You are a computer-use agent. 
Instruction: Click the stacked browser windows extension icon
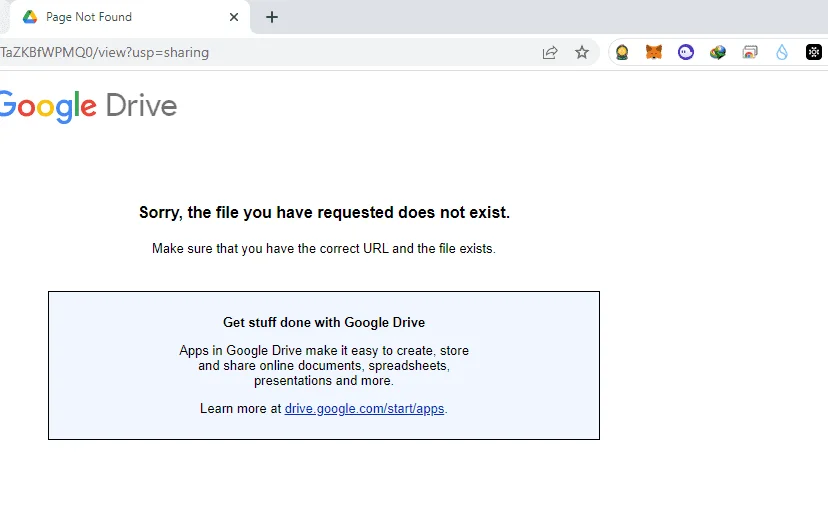coord(750,52)
